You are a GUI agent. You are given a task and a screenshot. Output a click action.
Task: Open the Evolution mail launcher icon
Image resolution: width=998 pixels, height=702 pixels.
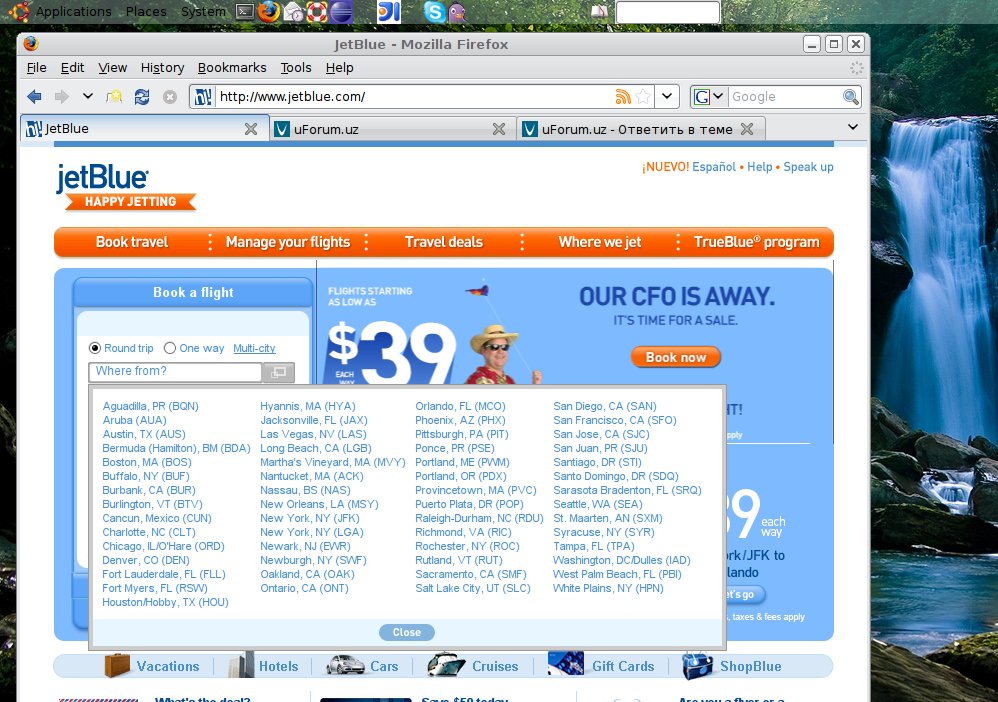293,11
